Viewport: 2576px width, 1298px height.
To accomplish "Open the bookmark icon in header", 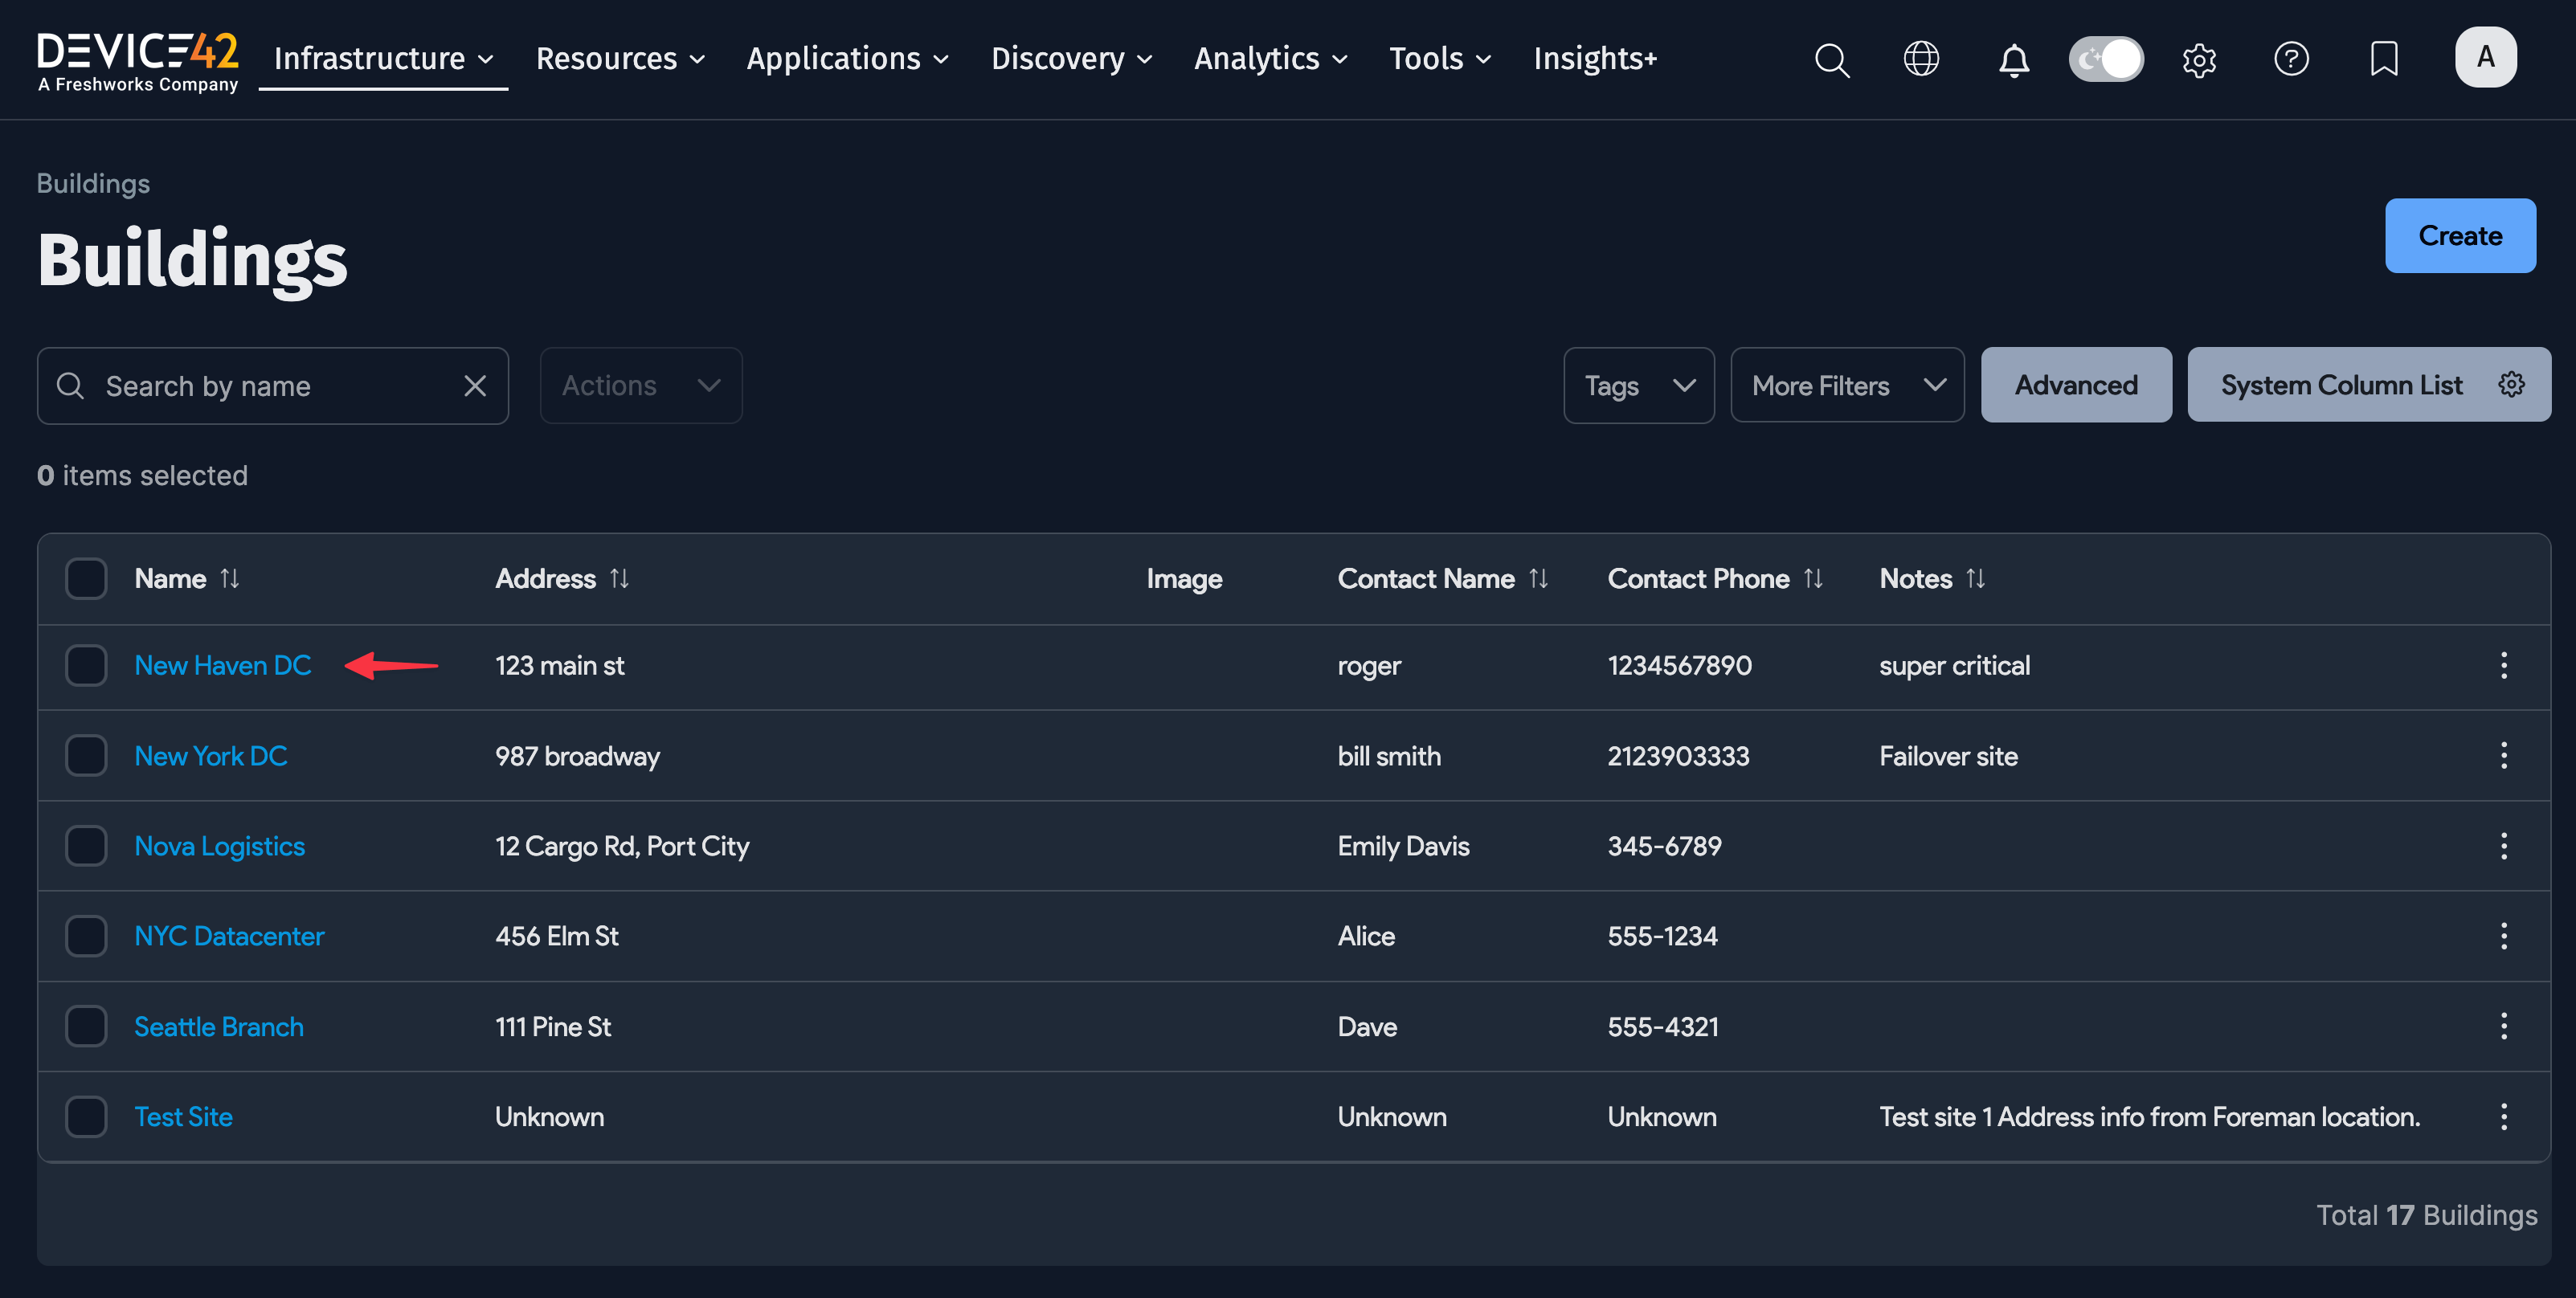I will (x=2384, y=59).
